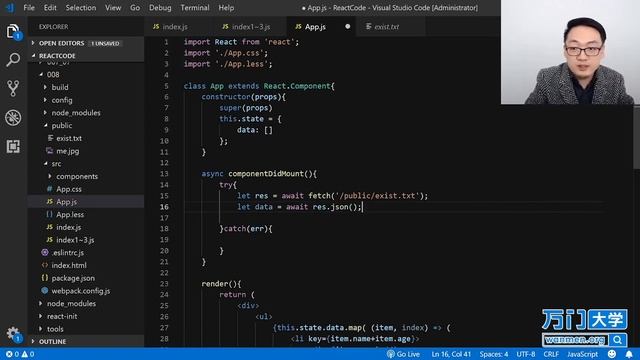Expand the Open Editors section
This screenshot has height=360, width=640.
[x=86, y=43]
